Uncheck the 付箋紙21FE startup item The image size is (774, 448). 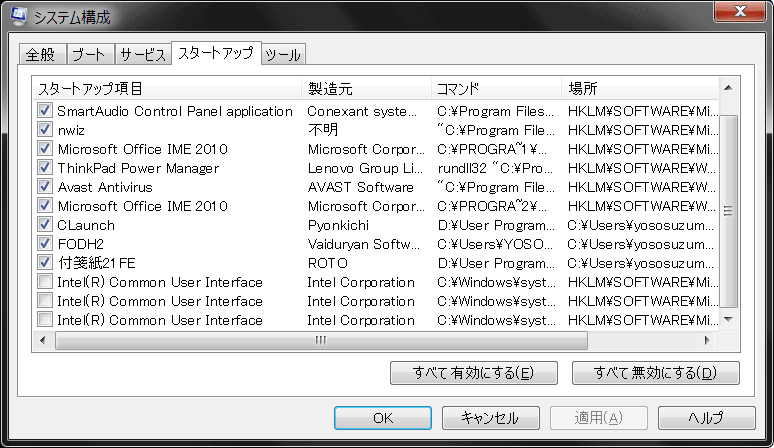pos(45,263)
